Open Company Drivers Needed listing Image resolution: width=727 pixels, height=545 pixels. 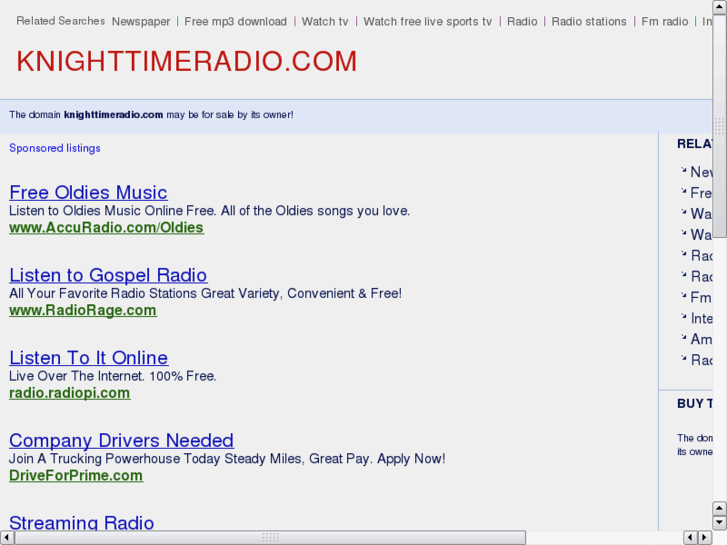pos(121,440)
